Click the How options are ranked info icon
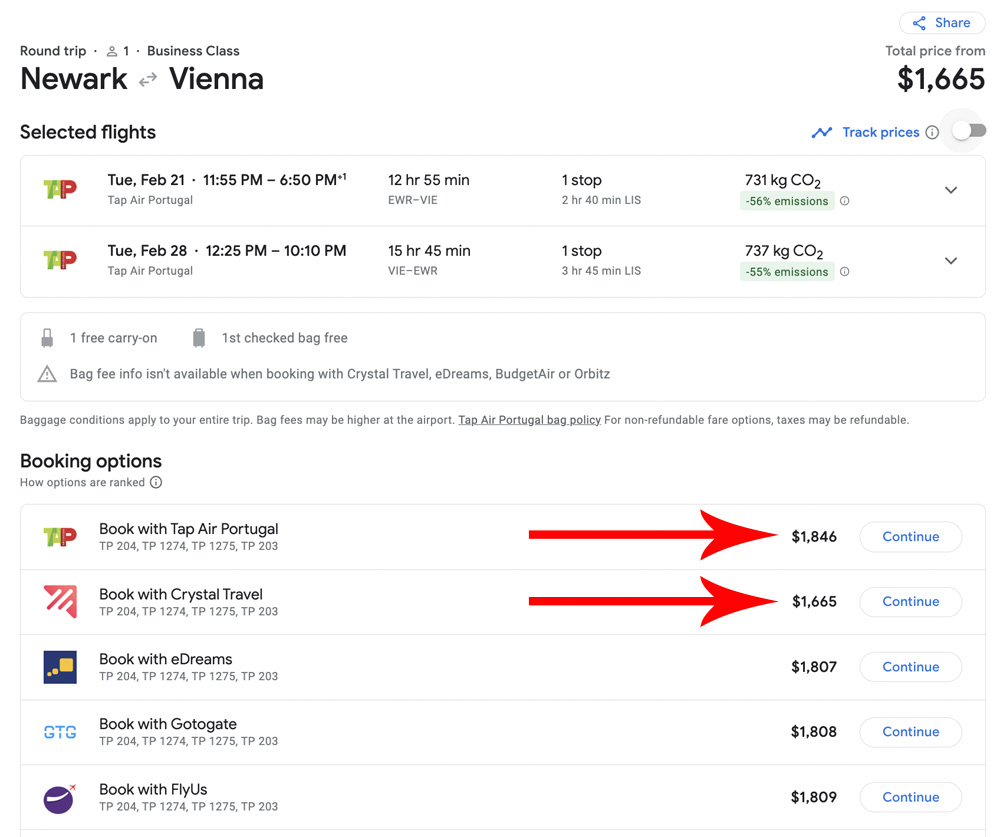The image size is (1000, 837). pyautogui.click(x=156, y=482)
